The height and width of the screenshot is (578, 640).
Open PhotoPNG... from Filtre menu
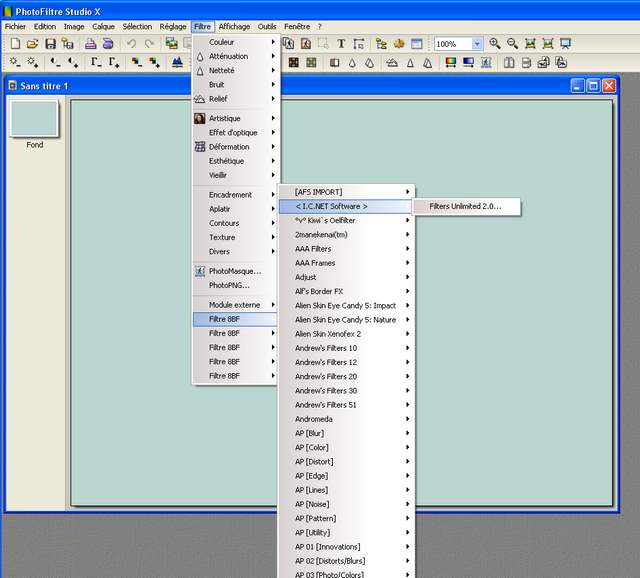coord(236,285)
